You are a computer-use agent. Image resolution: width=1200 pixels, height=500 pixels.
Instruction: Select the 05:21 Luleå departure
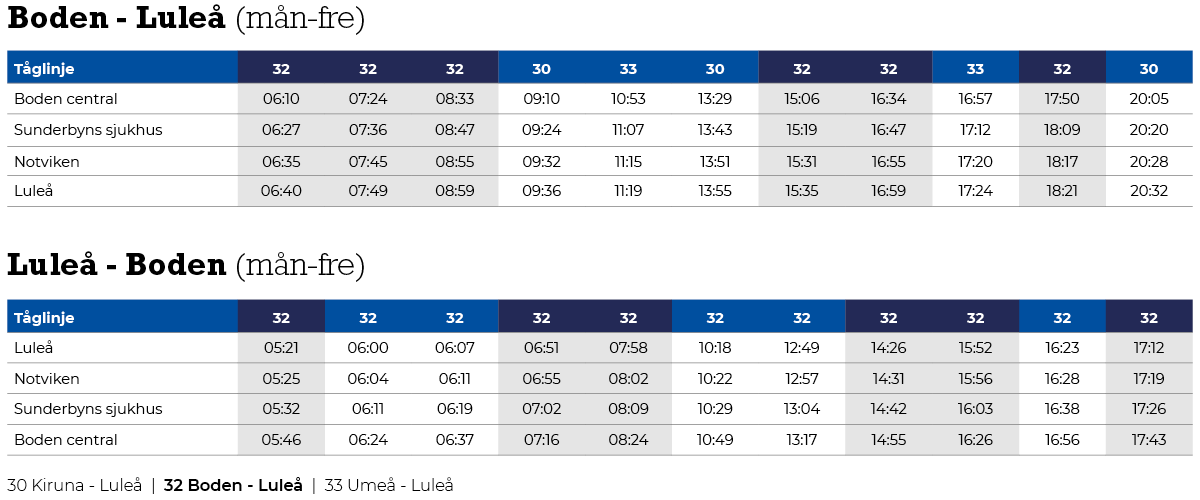point(281,348)
